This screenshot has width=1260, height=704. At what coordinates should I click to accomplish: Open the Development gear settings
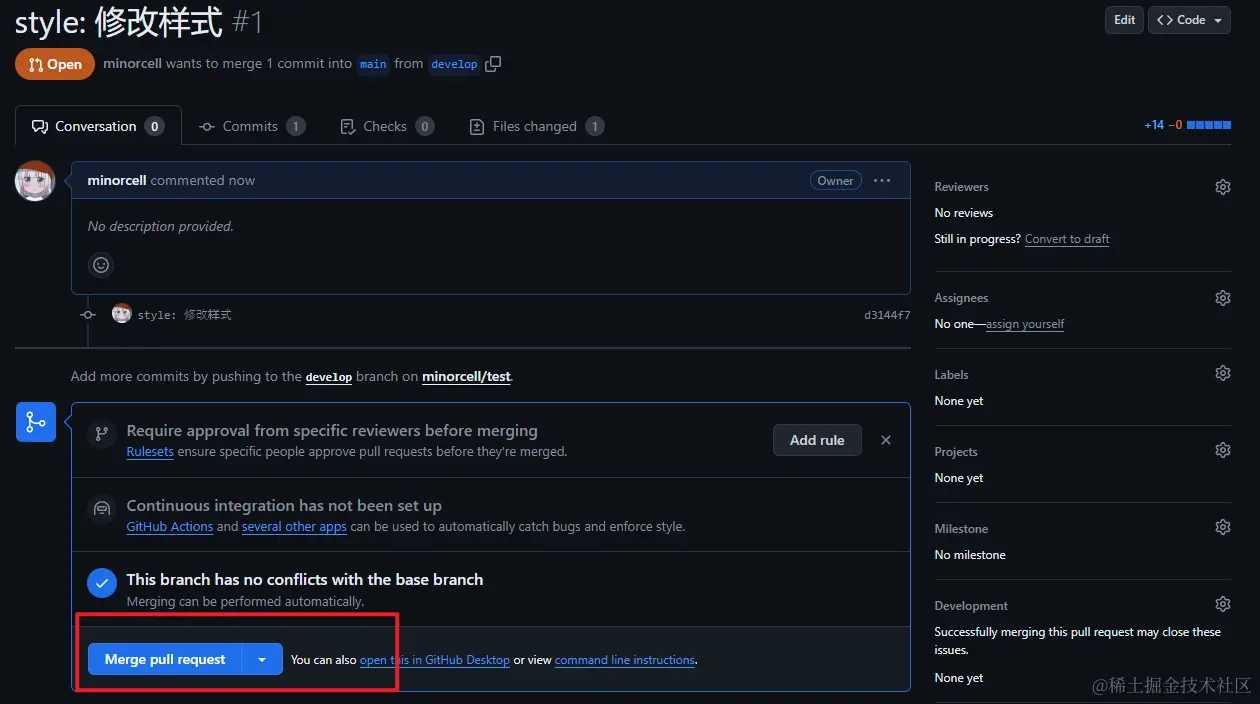click(1222, 604)
